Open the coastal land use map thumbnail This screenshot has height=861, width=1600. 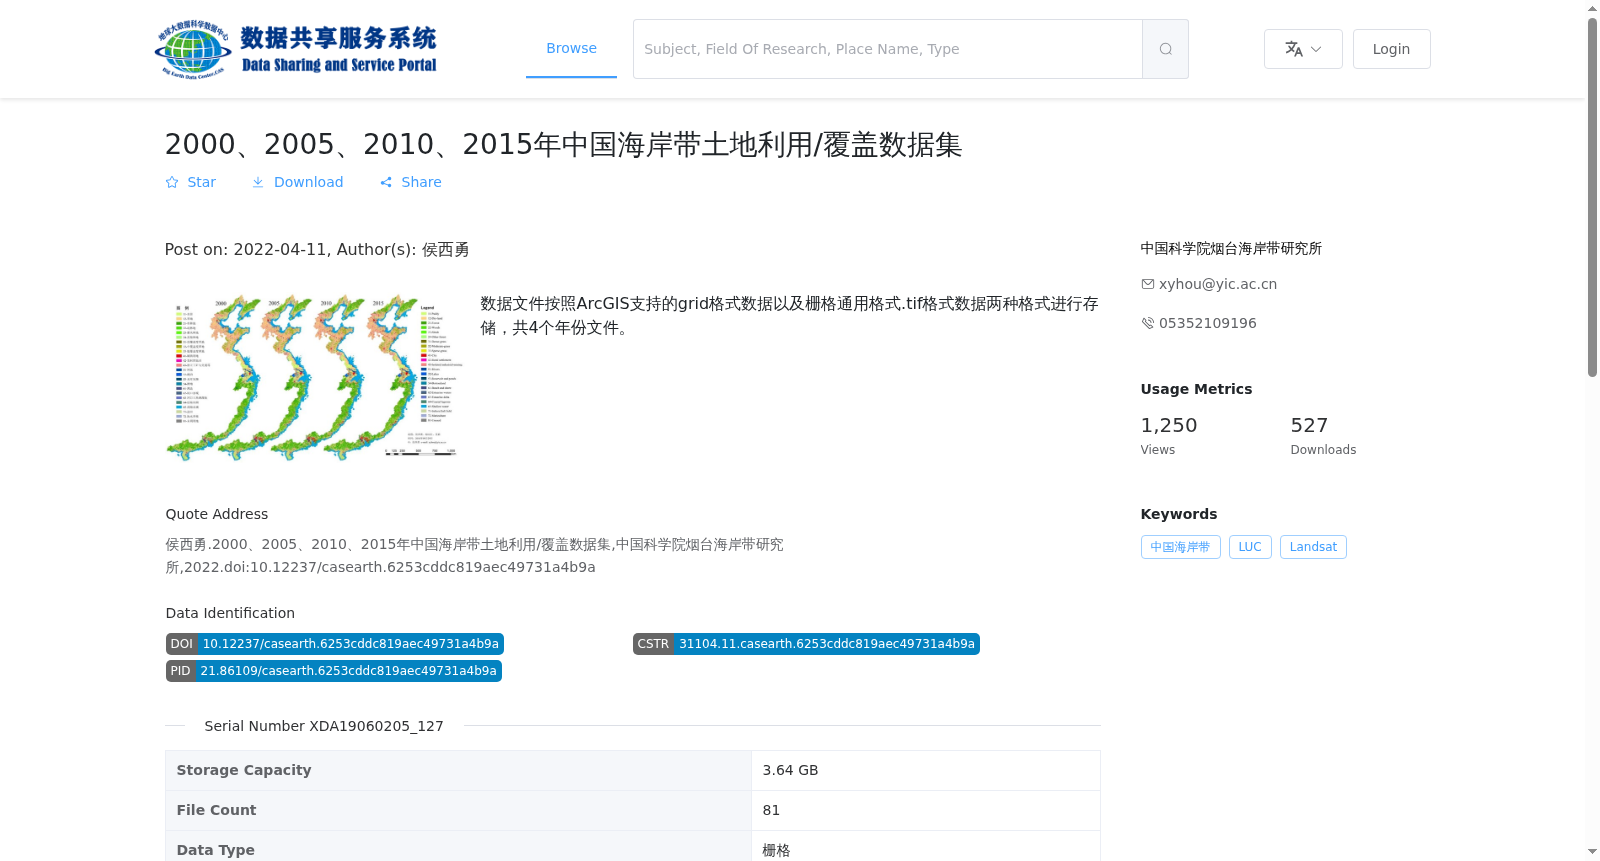315,377
